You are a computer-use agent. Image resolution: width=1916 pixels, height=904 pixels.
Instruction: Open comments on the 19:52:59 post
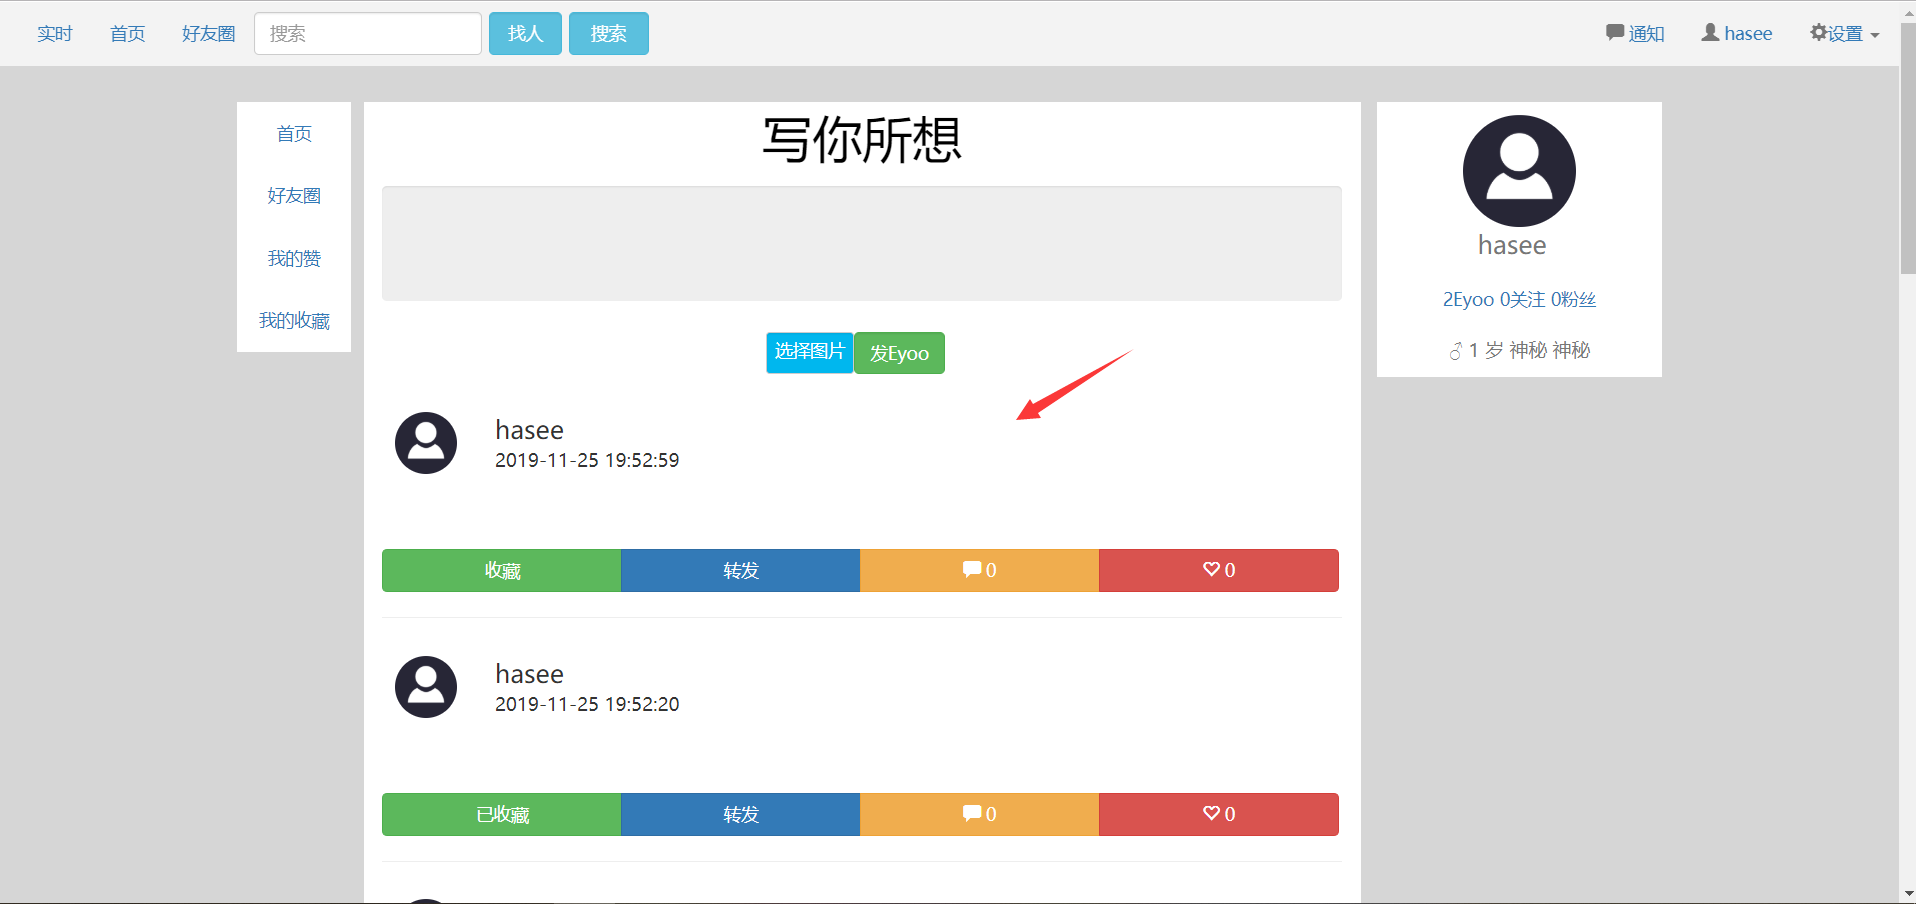point(980,570)
